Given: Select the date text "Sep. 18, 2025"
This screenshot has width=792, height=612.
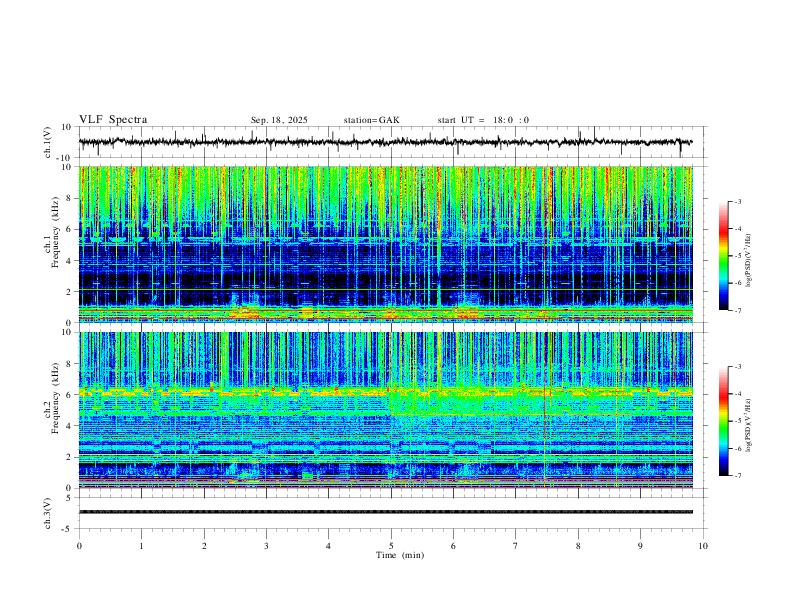Looking at the screenshot, I should (x=279, y=120).
